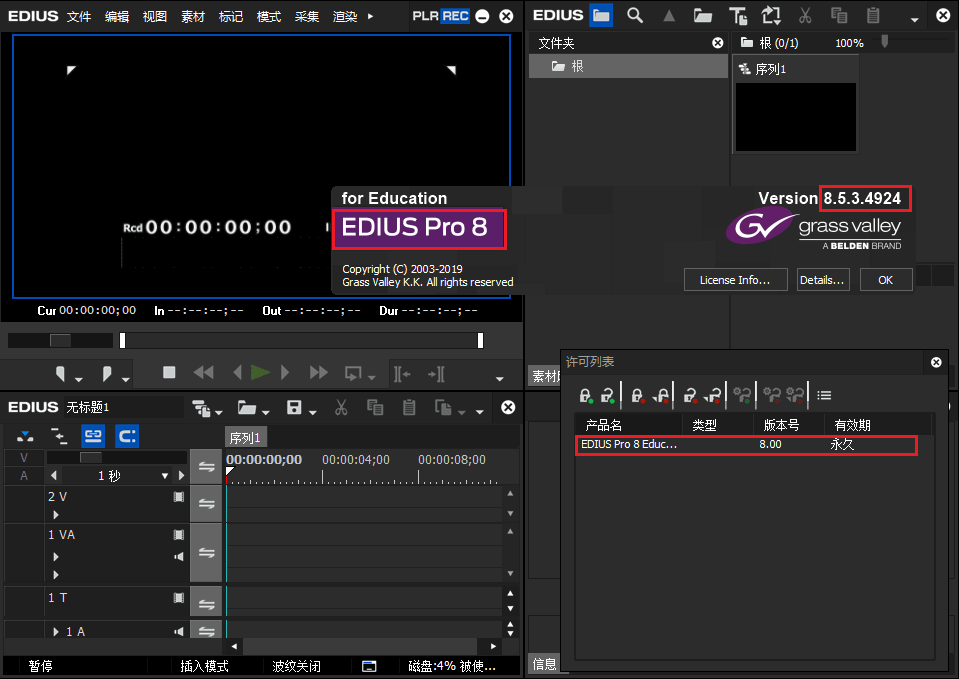Click the first green-dot lock license icon
959x679 pixels.
pos(585,395)
